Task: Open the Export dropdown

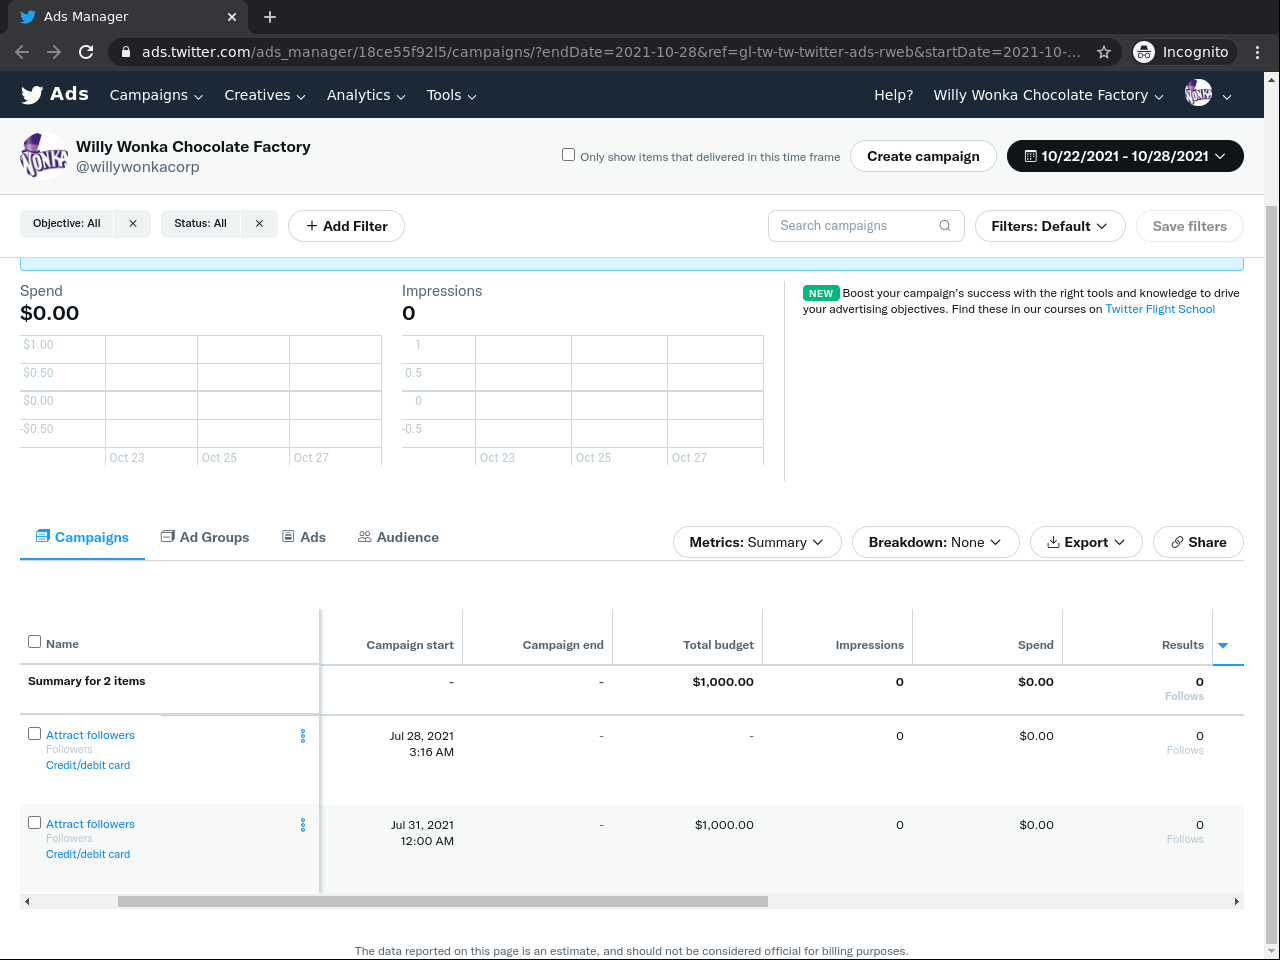Action: click(x=1086, y=542)
